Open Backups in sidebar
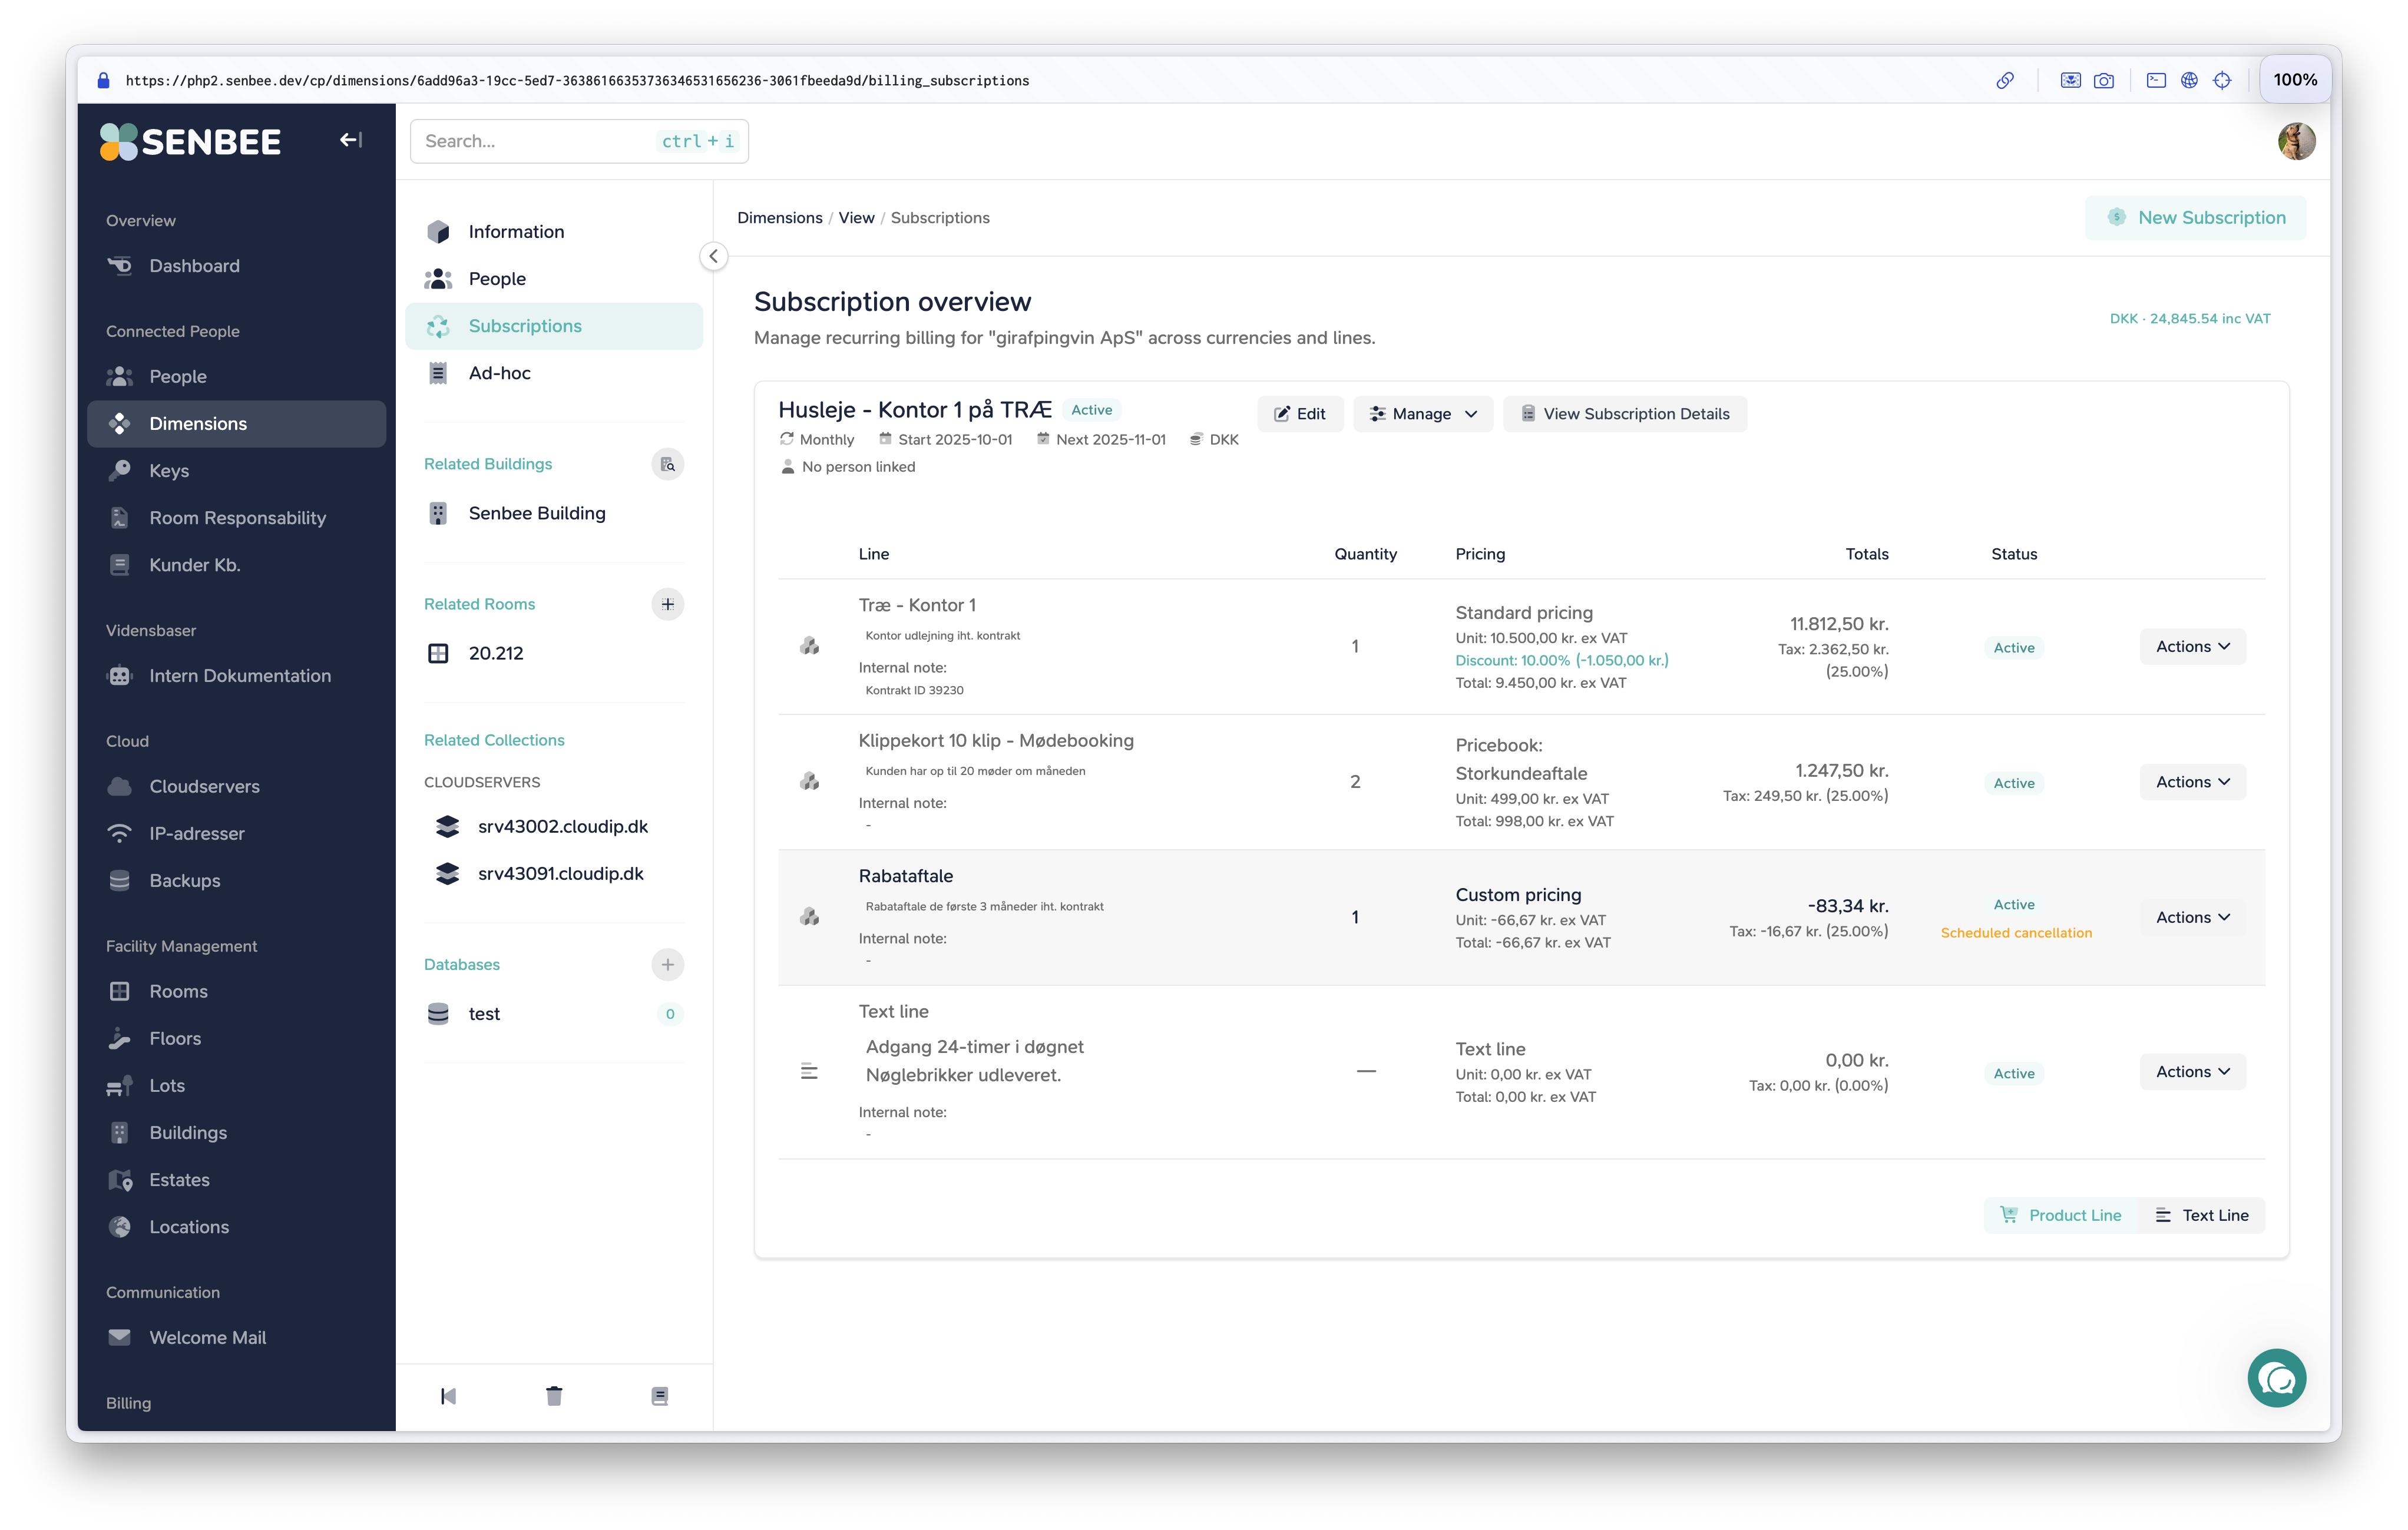Viewport: 2408px width, 1530px height. (x=236, y=881)
